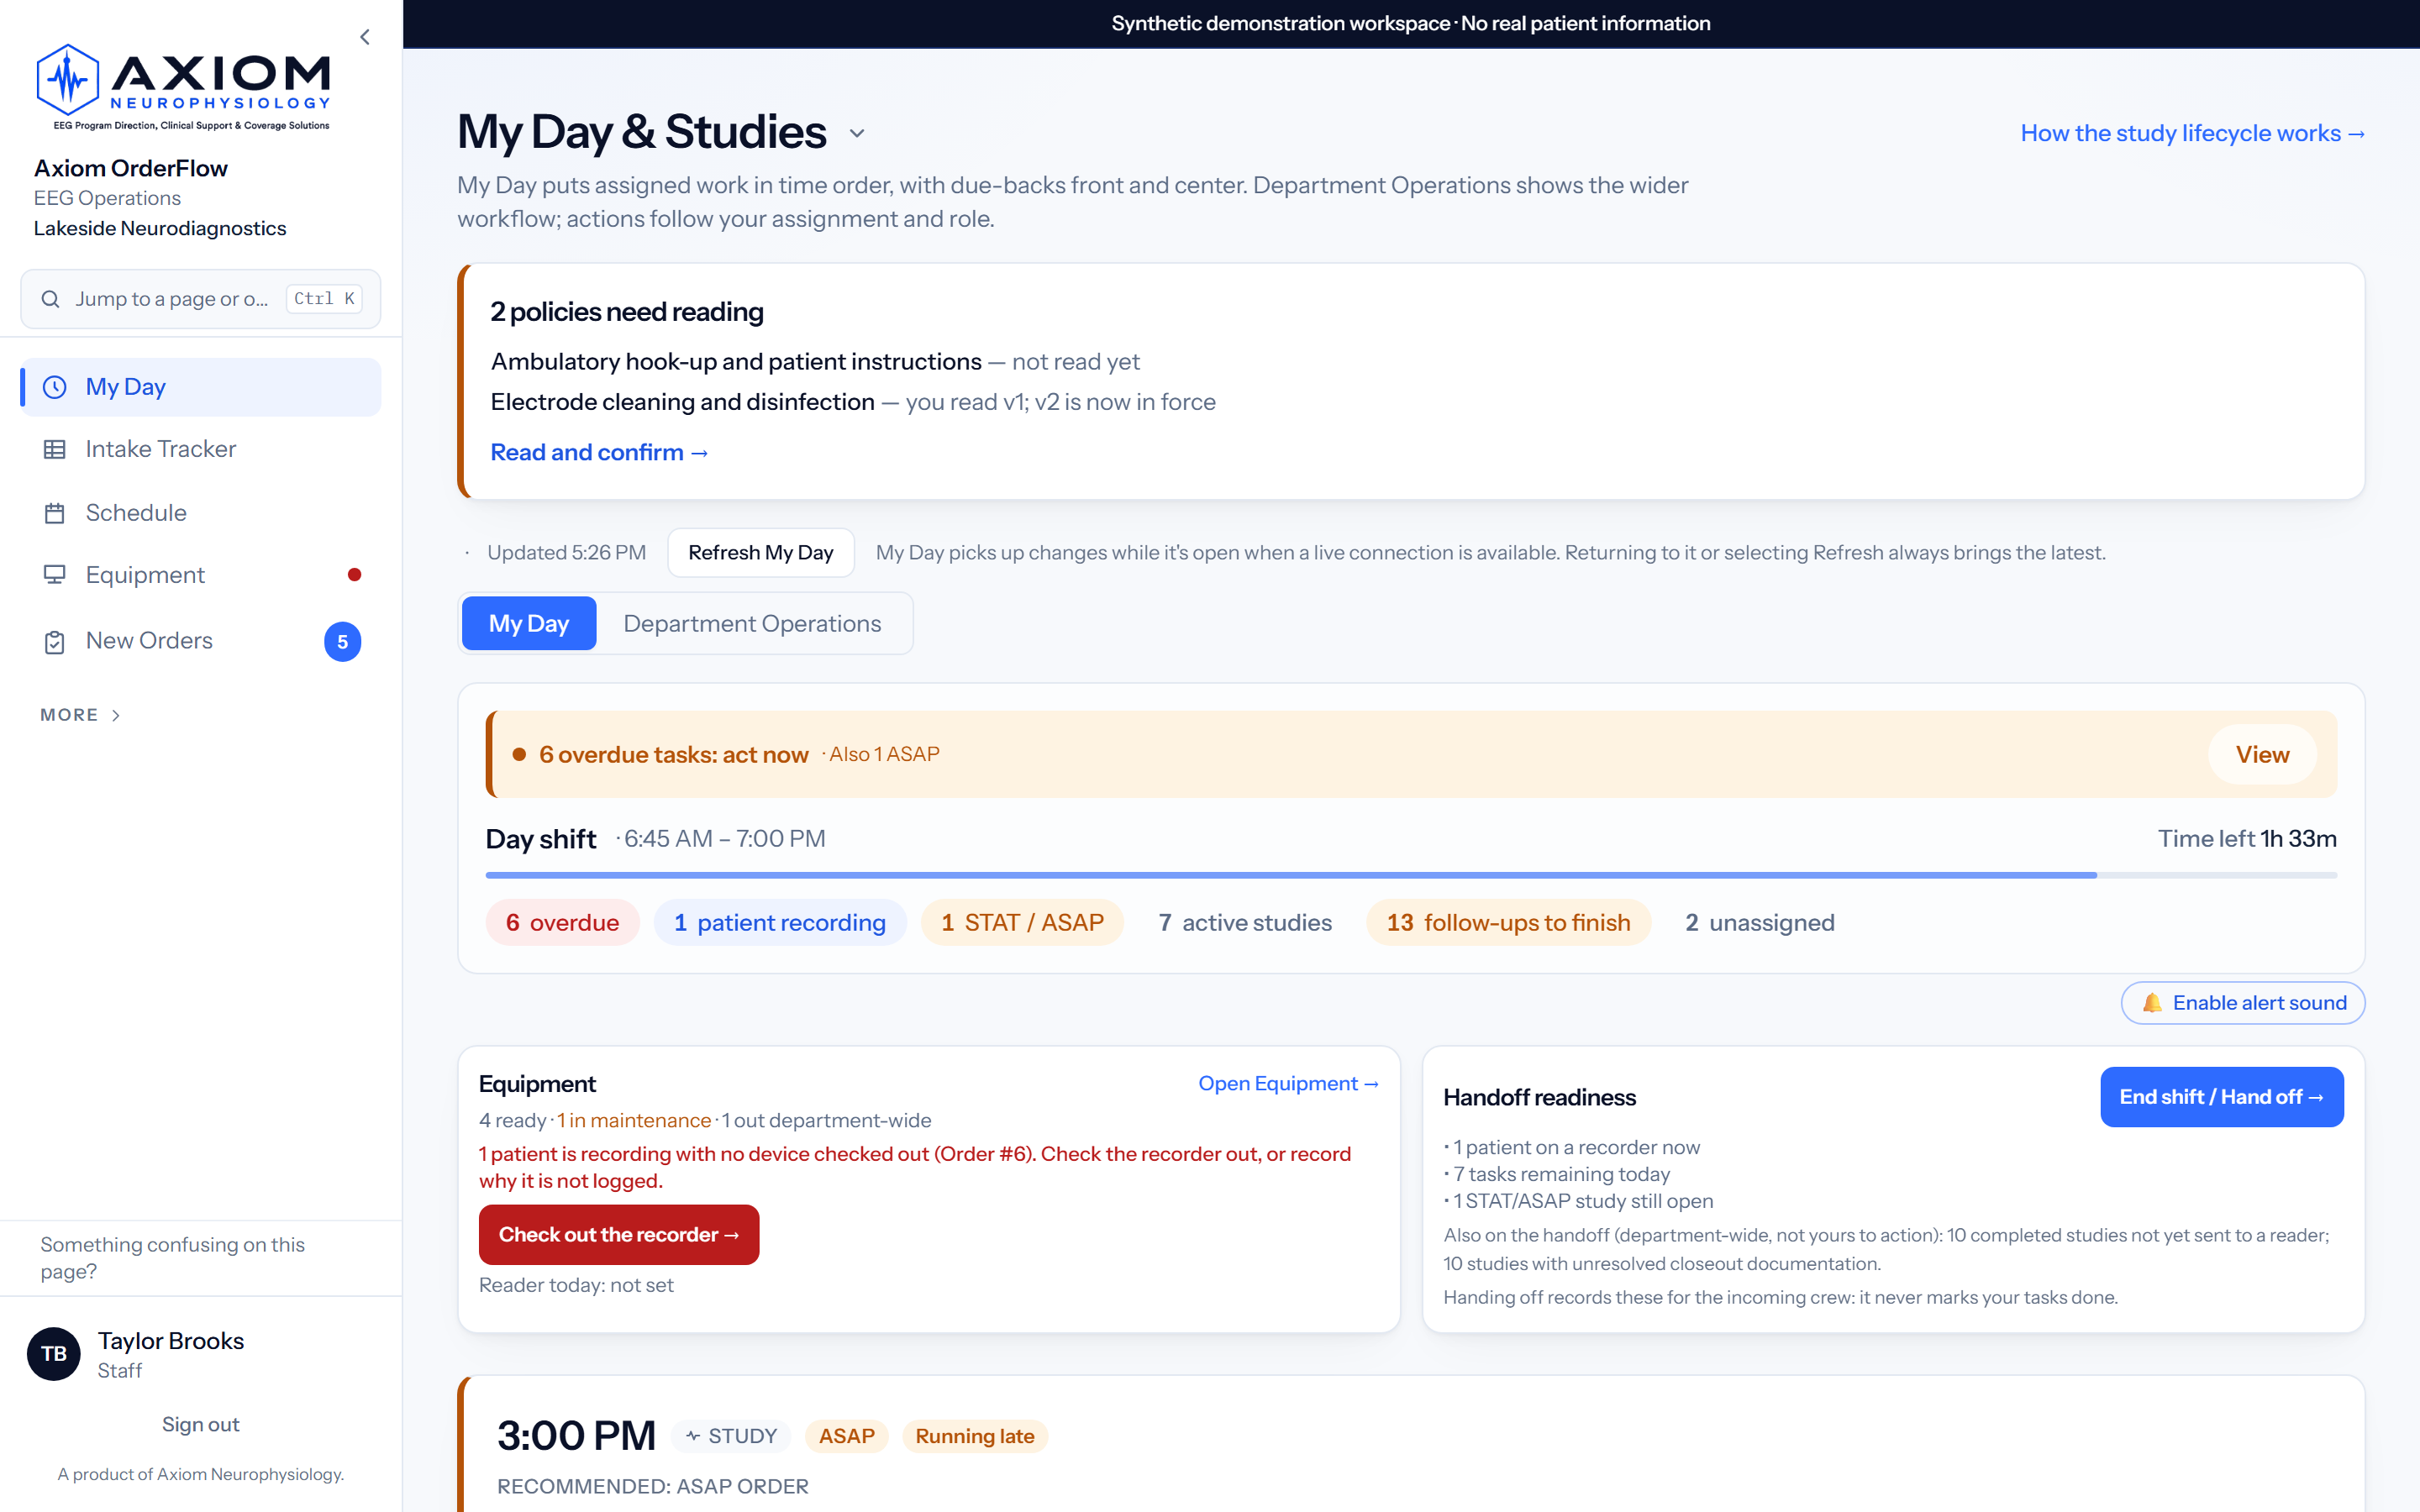Focus the Jump to a page search field
The height and width of the screenshot is (1512, 2420).
point(200,299)
